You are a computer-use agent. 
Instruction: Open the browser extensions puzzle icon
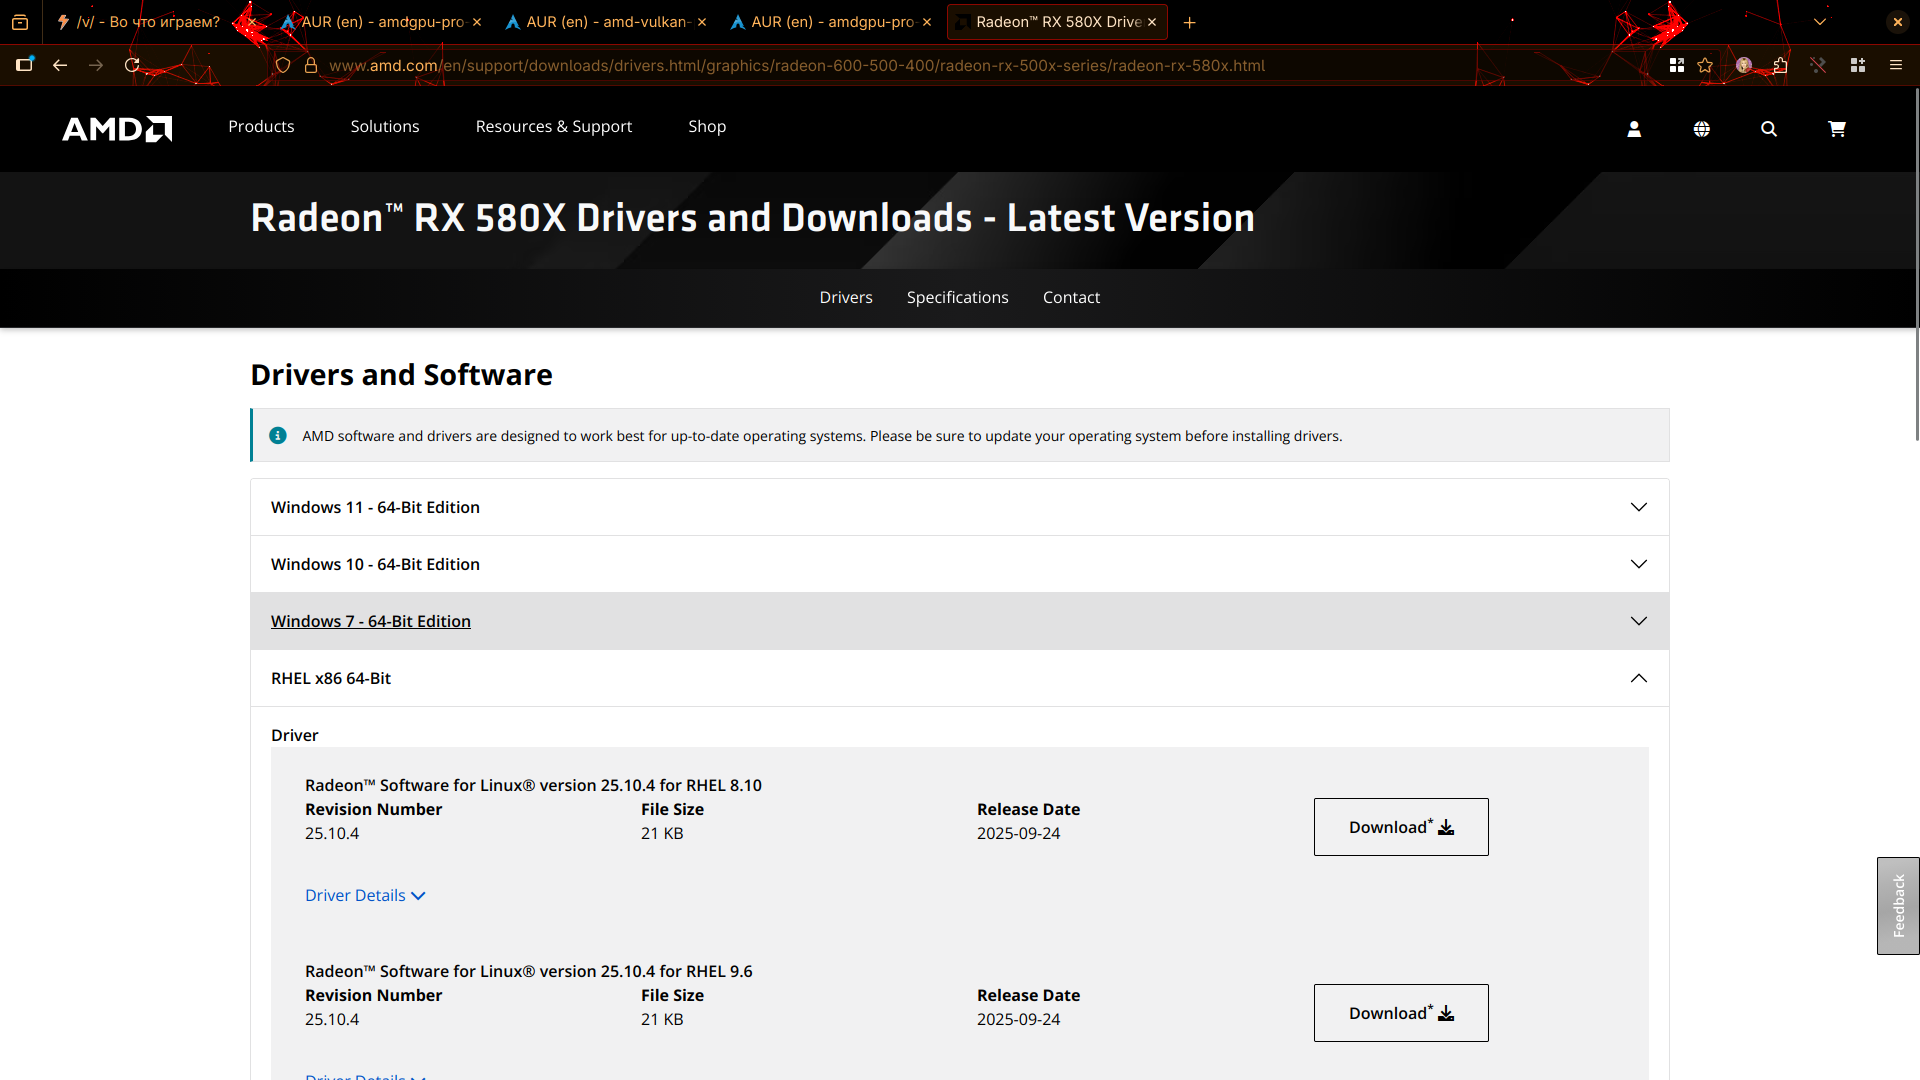click(1781, 65)
